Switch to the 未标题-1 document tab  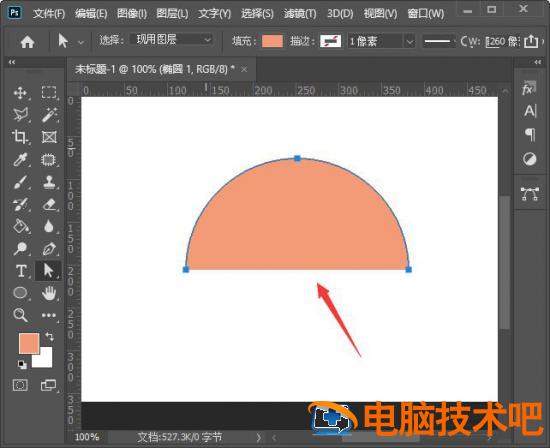154,69
